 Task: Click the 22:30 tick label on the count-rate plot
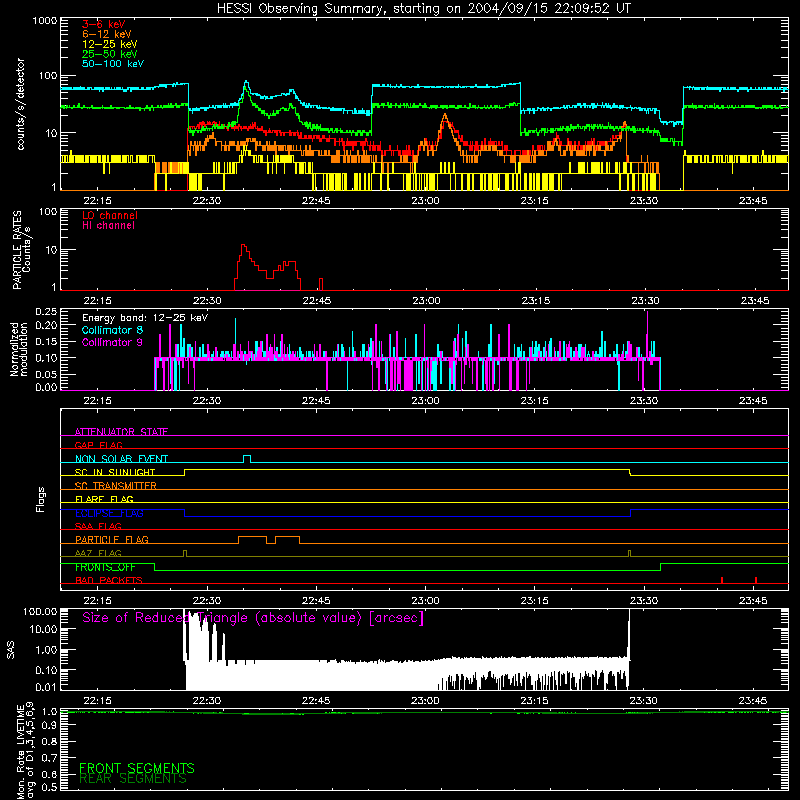pos(207,201)
